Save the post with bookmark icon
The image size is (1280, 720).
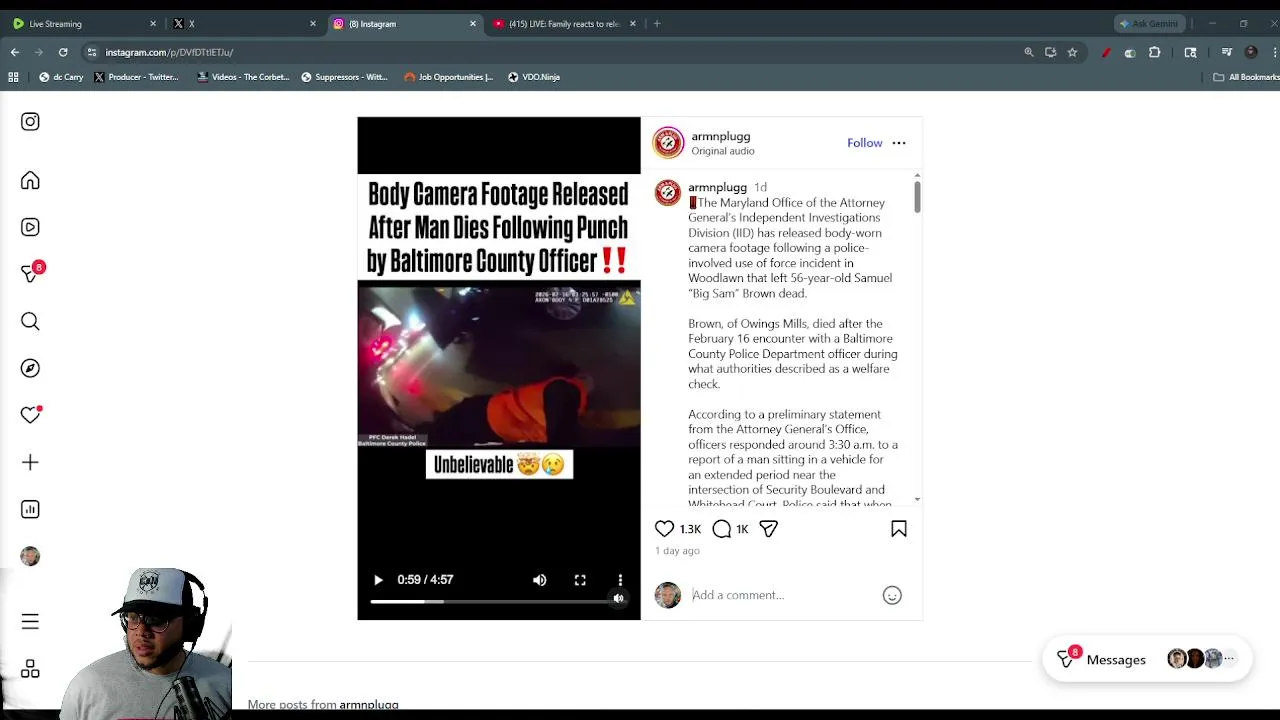(x=899, y=529)
